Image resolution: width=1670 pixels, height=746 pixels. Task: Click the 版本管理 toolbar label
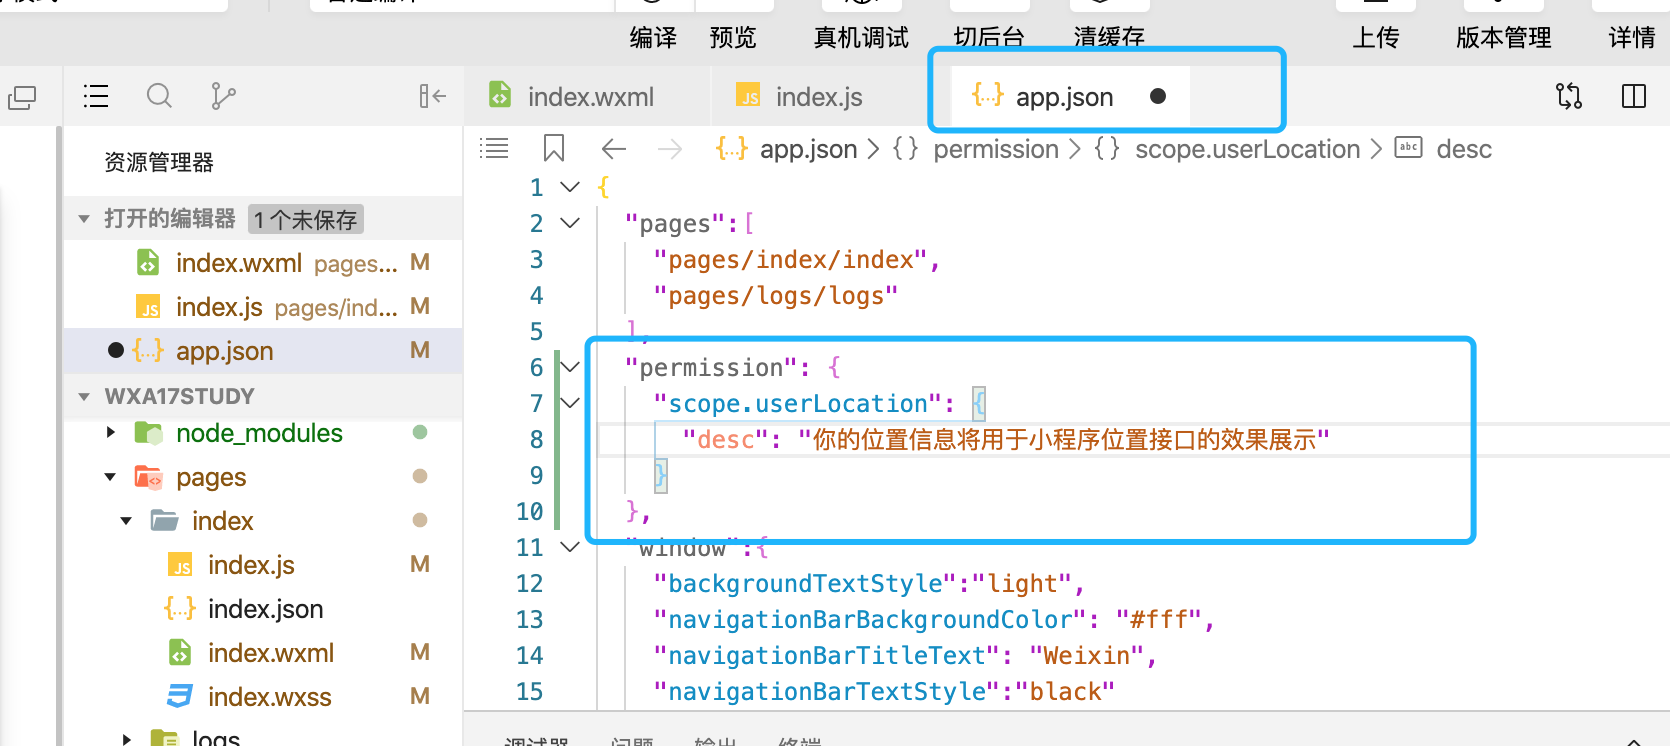[1504, 38]
